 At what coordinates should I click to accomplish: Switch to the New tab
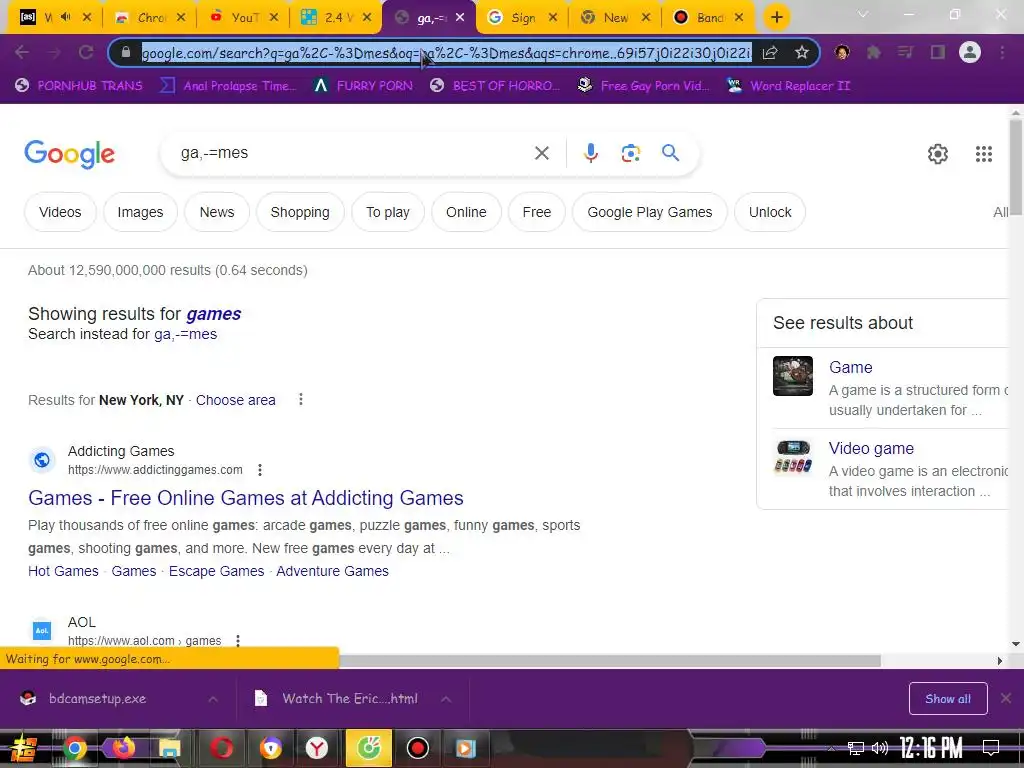(x=615, y=18)
